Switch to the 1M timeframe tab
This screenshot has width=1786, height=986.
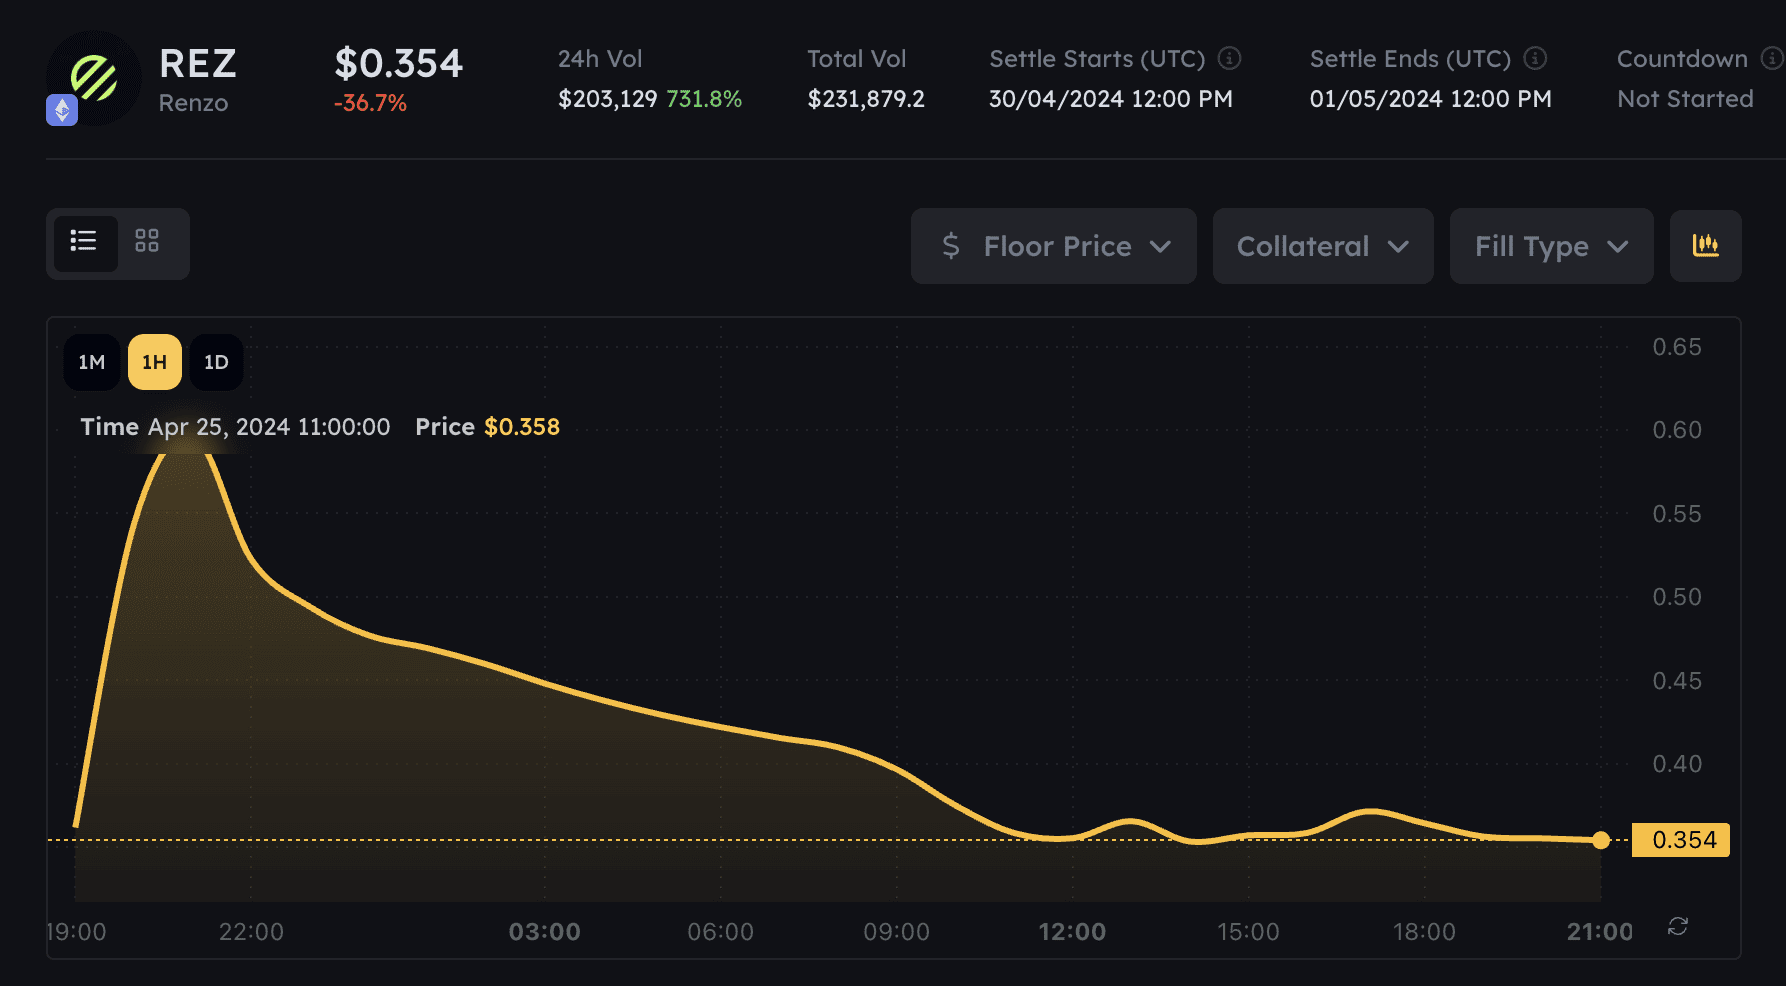point(91,362)
